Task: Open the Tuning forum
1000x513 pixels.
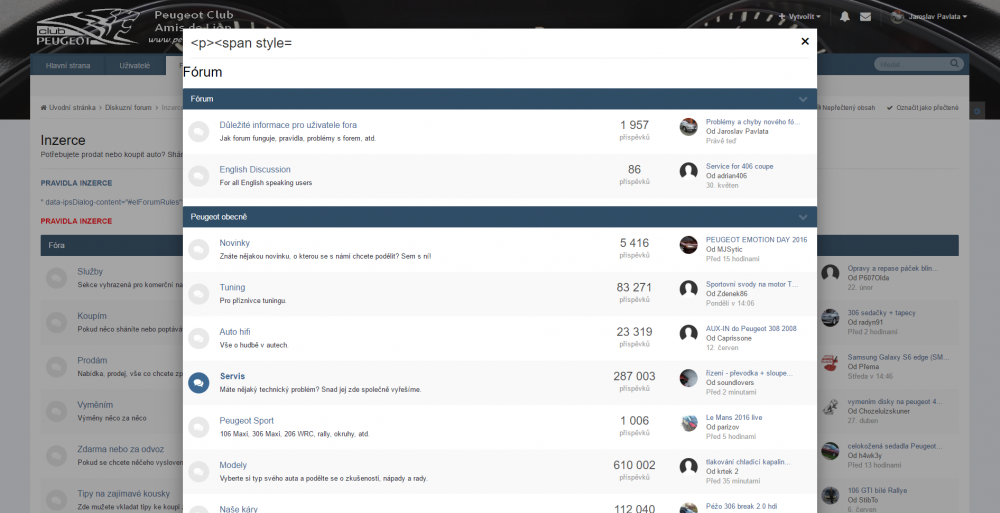Action: click(232, 287)
